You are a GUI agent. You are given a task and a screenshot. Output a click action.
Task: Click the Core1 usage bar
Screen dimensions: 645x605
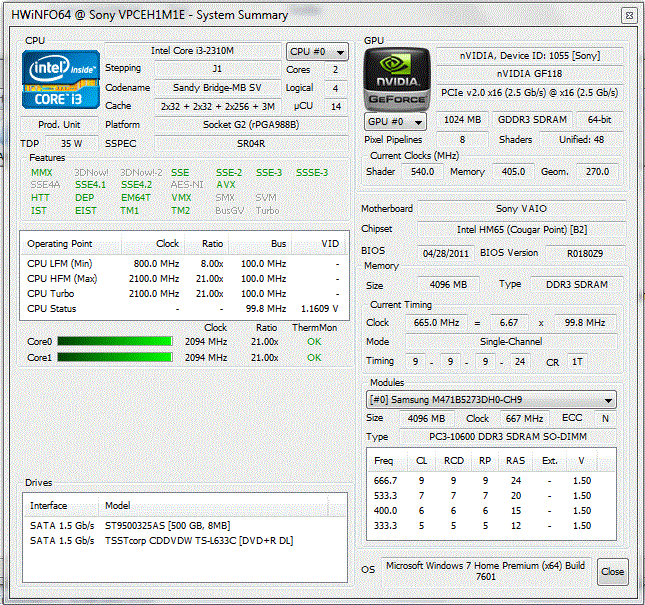click(x=115, y=357)
